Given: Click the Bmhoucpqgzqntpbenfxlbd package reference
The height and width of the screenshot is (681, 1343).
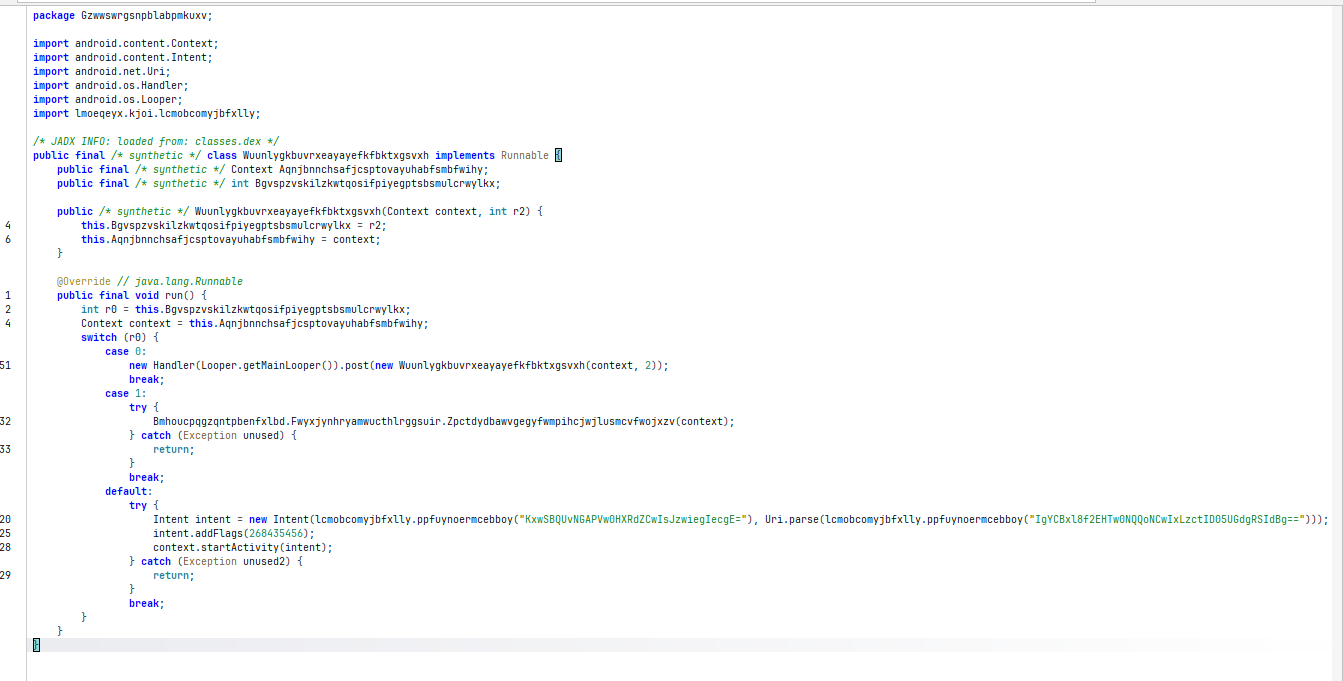Looking at the screenshot, I should [219, 421].
